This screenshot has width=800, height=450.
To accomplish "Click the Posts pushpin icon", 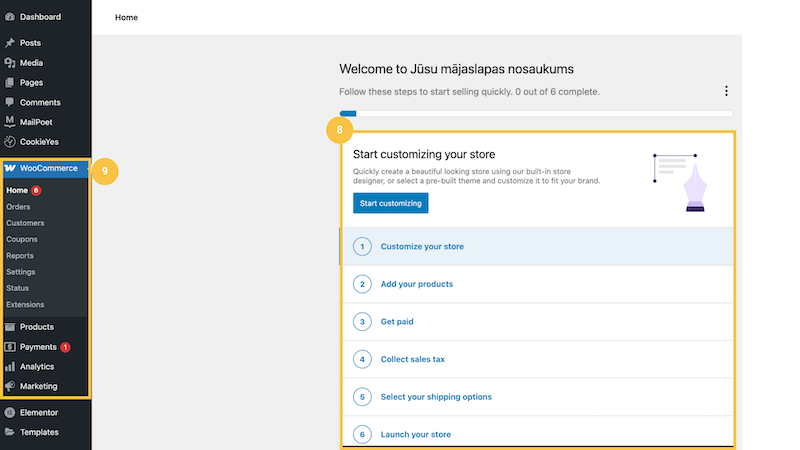I will (10, 43).
